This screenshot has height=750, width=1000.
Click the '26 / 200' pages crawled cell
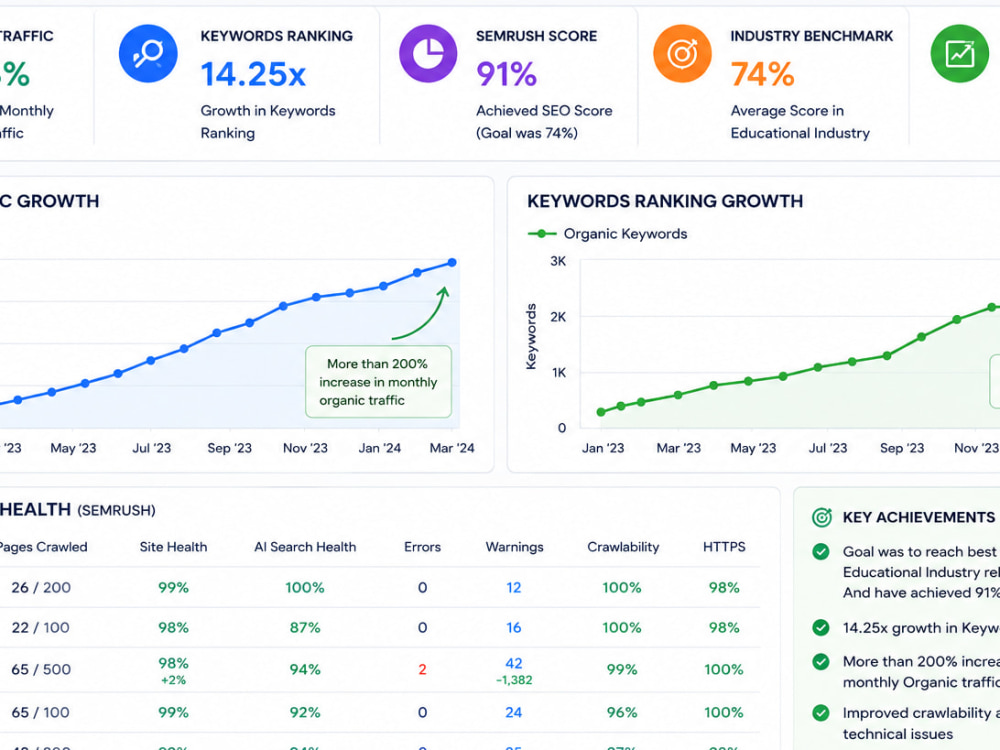pos(41,587)
